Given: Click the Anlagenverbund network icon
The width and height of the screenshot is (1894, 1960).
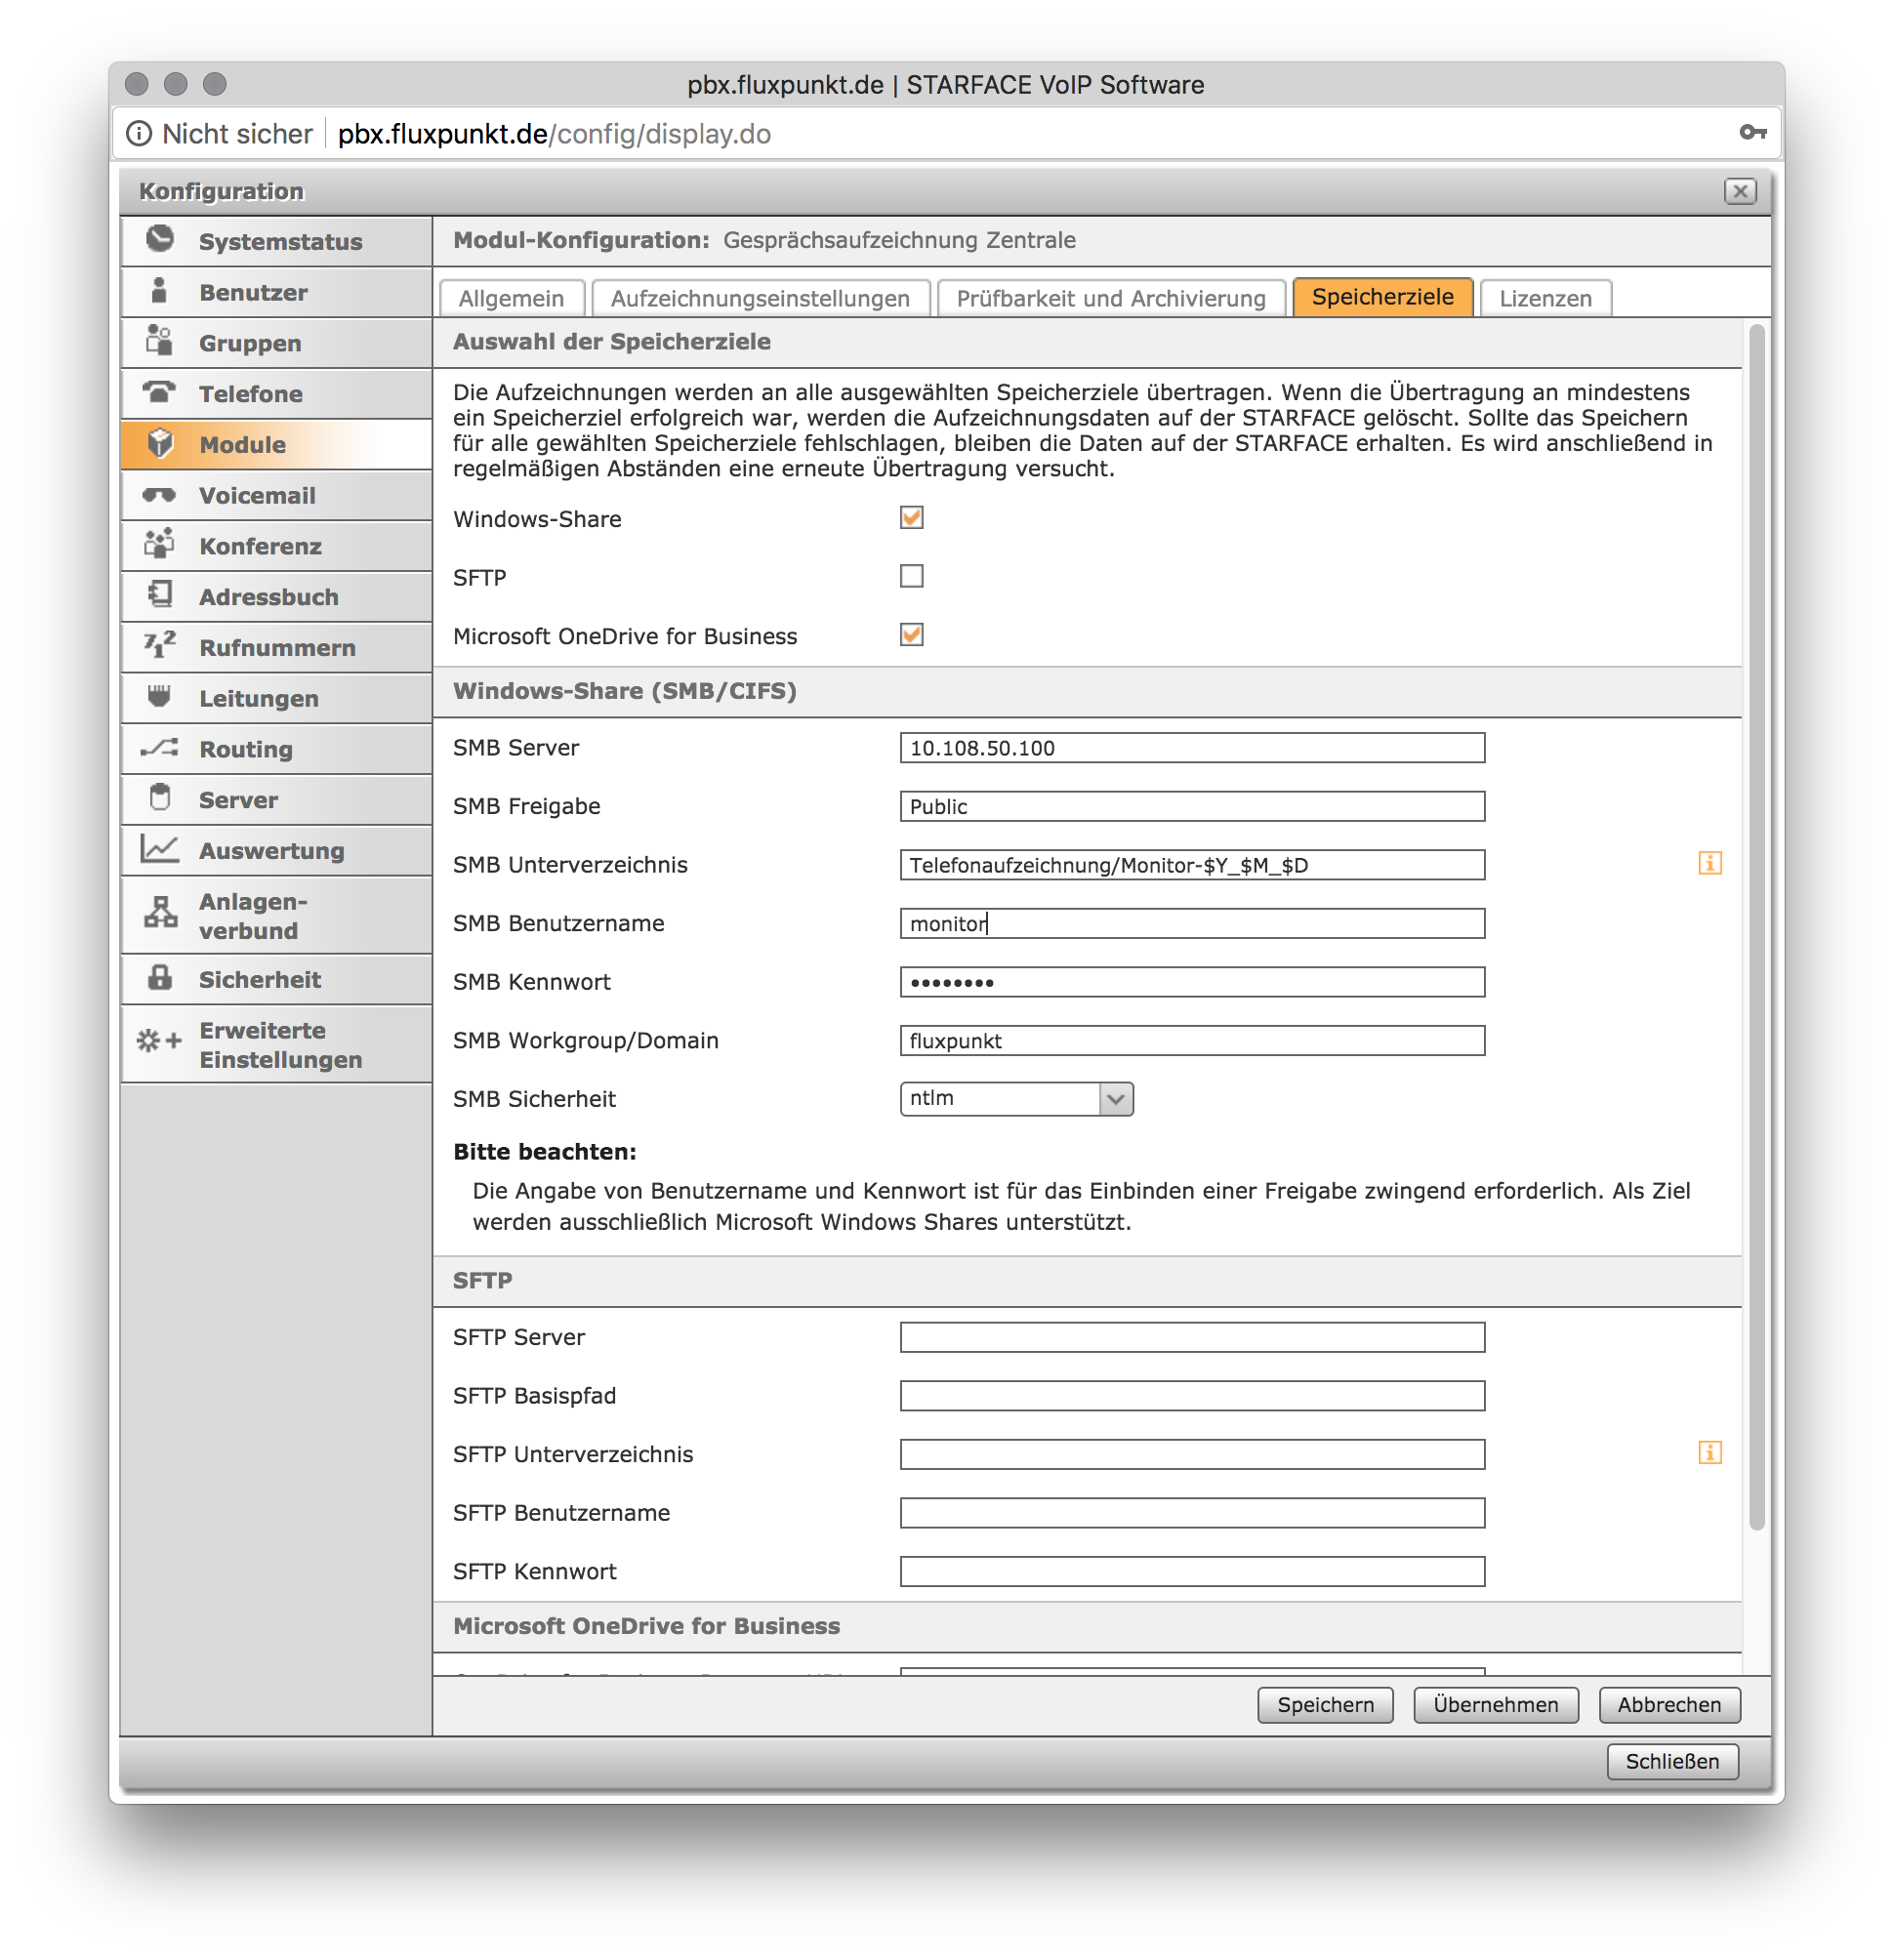Looking at the screenshot, I should pos(160,914).
